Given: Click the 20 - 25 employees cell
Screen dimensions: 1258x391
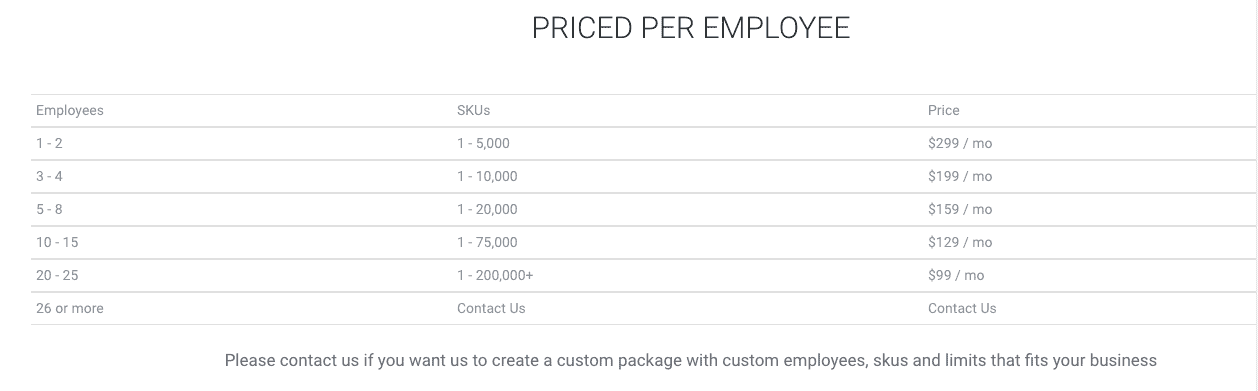Looking at the screenshot, I should 57,275.
